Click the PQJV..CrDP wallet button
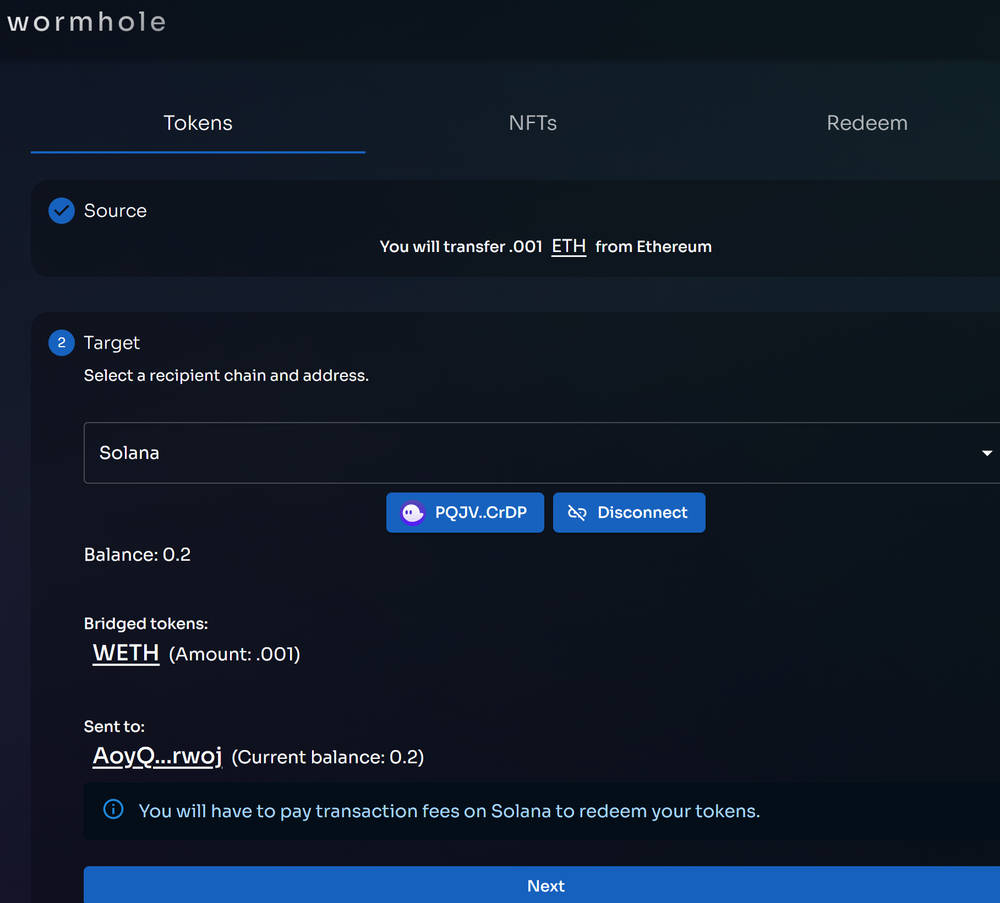 [465, 513]
